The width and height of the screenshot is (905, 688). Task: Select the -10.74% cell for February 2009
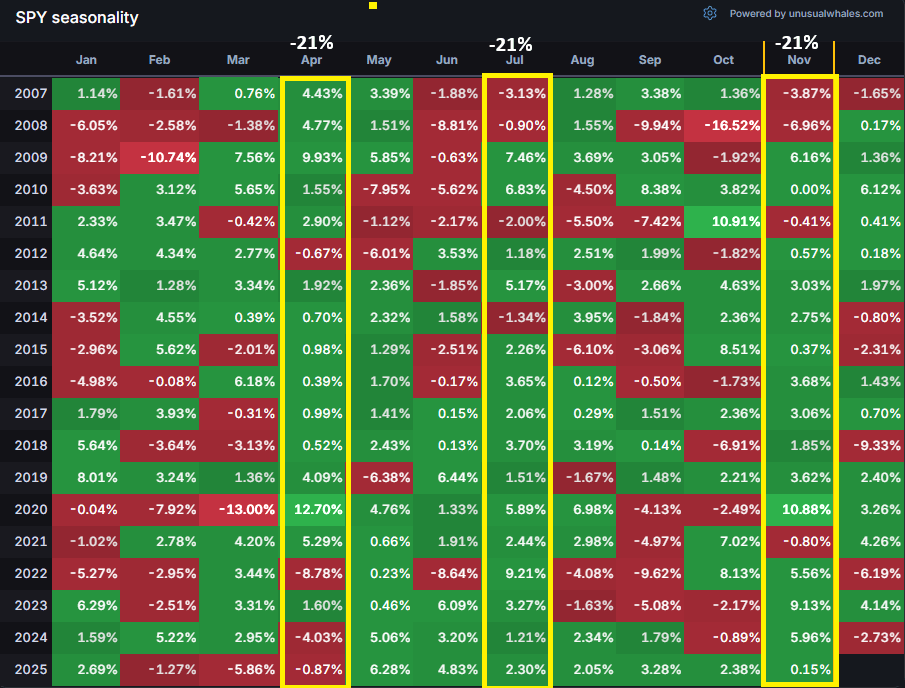point(159,158)
